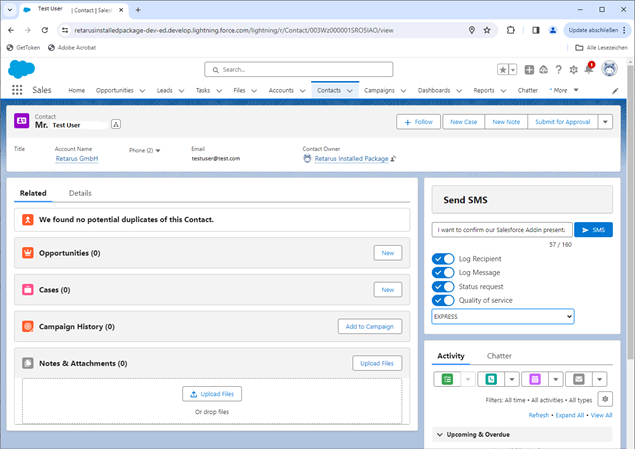The height and width of the screenshot is (449, 635).
Task: Disable the Log Recipient toggle
Action: pyautogui.click(x=443, y=259)
